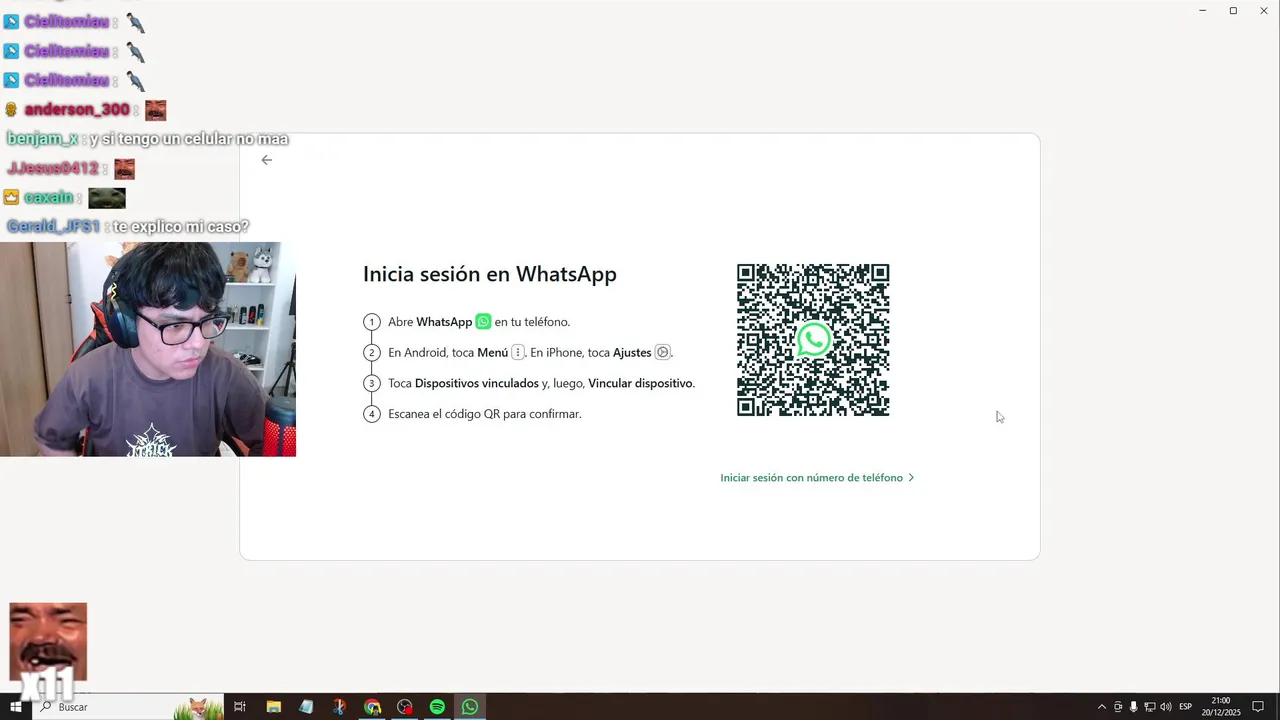Screen dimensions: 1280x720
Task: Open network settings from system tray
Action: point(1150,707)
